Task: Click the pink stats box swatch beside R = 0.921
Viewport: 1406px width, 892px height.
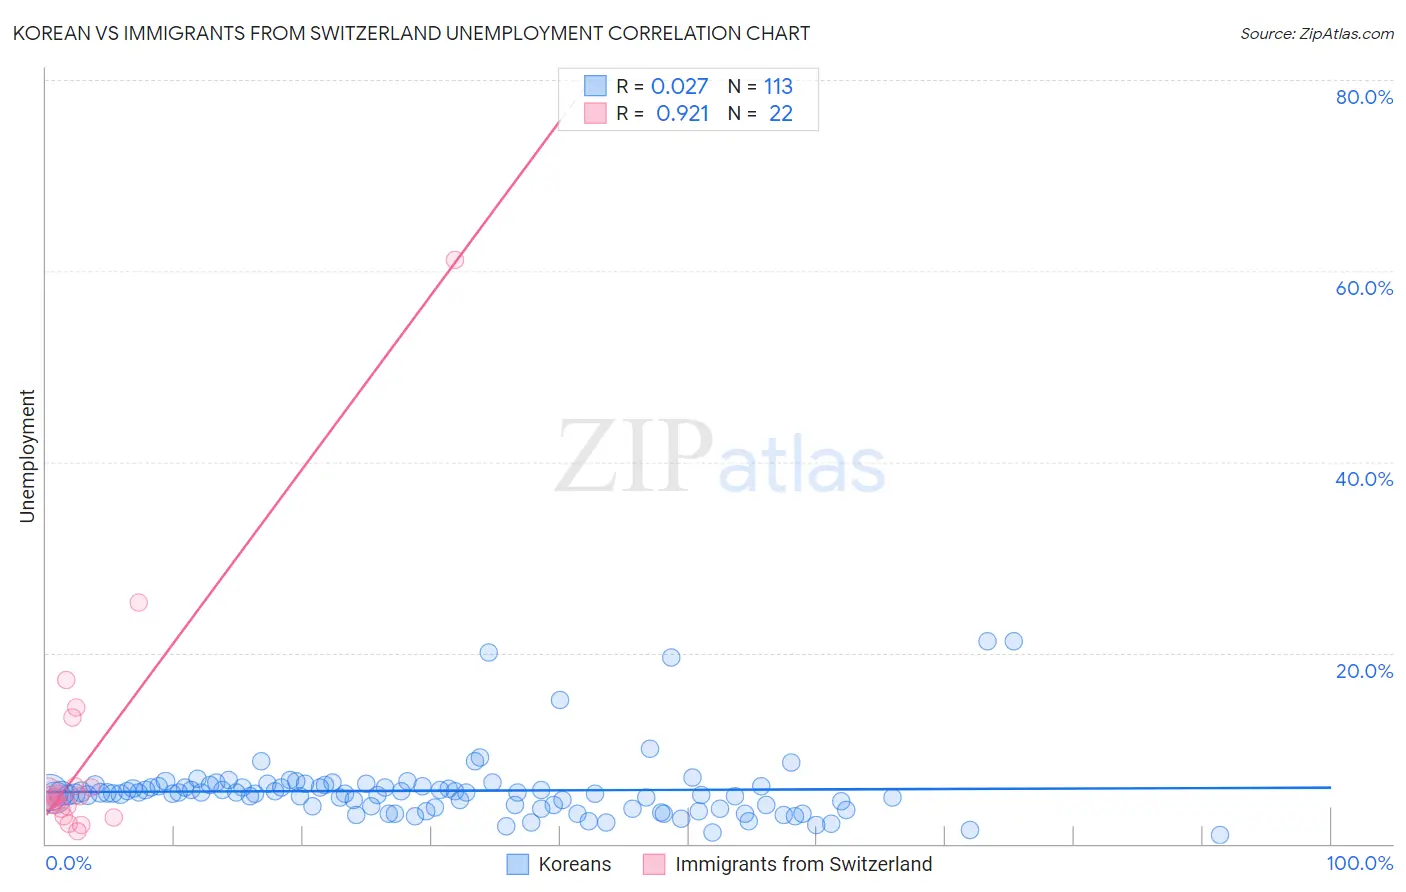Action: point(595,113)
